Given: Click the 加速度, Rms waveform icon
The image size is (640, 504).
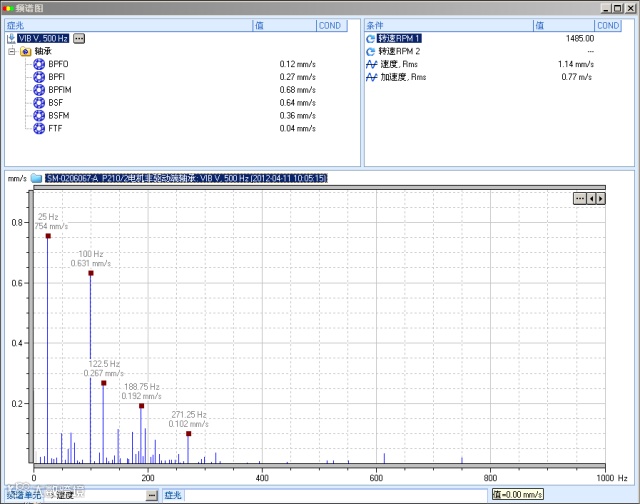Looking at the screenshot, I should point(371,77).
